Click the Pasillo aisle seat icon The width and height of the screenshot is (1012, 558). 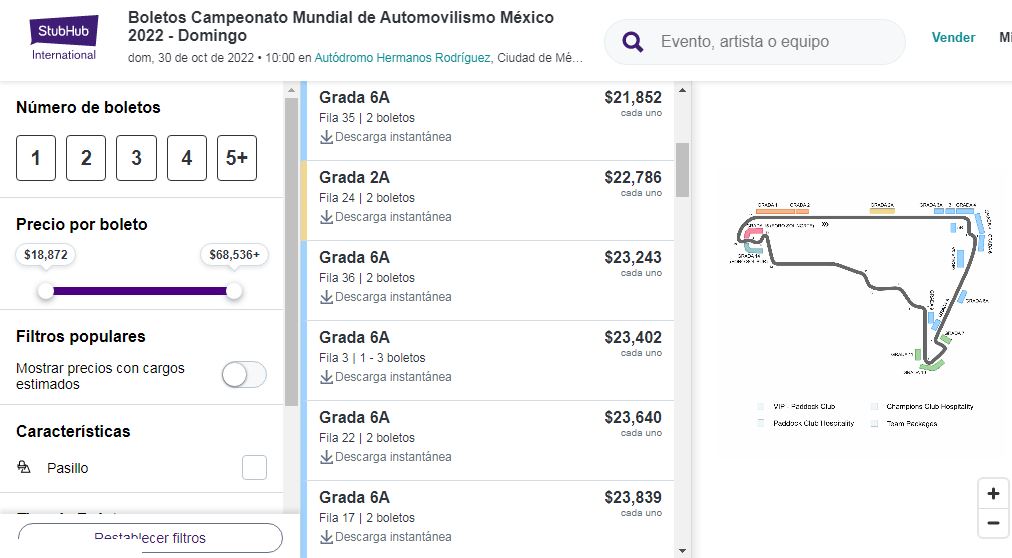[x=24, y=467]
